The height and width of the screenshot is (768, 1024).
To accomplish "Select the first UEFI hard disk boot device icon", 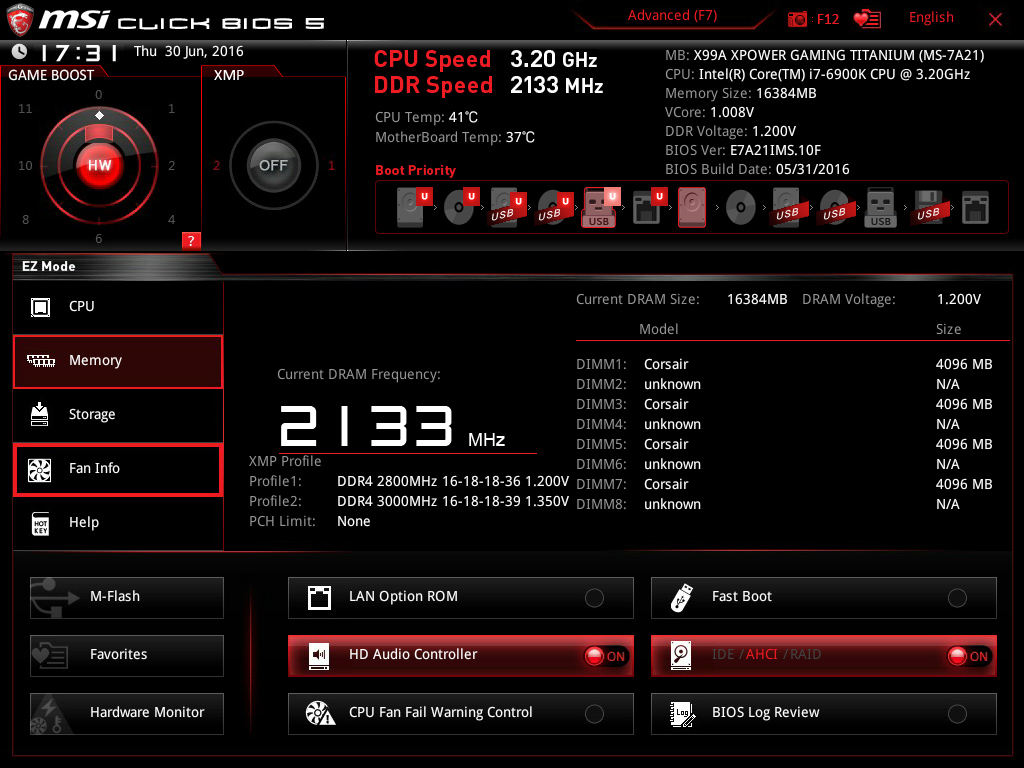I will click(414, 207).
